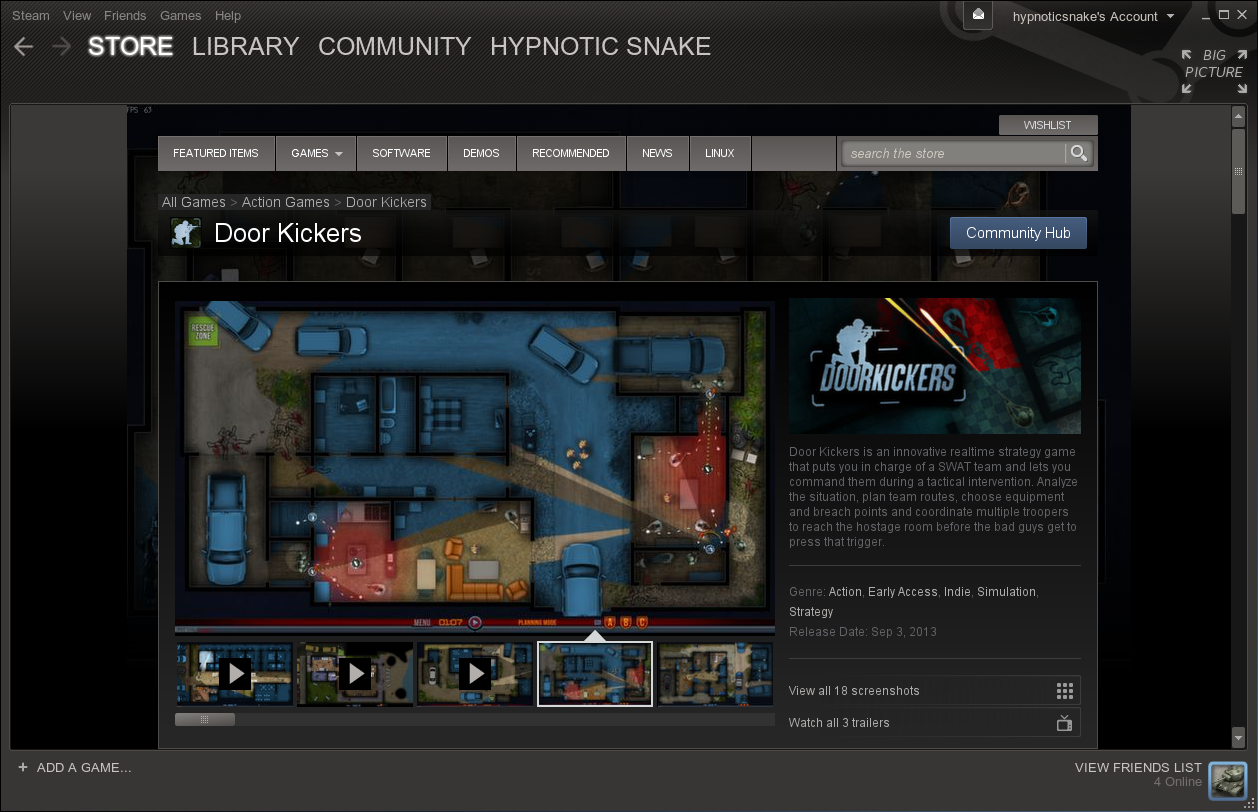Follow the Action Games breadcrumb link

click(x=285, y=202)
